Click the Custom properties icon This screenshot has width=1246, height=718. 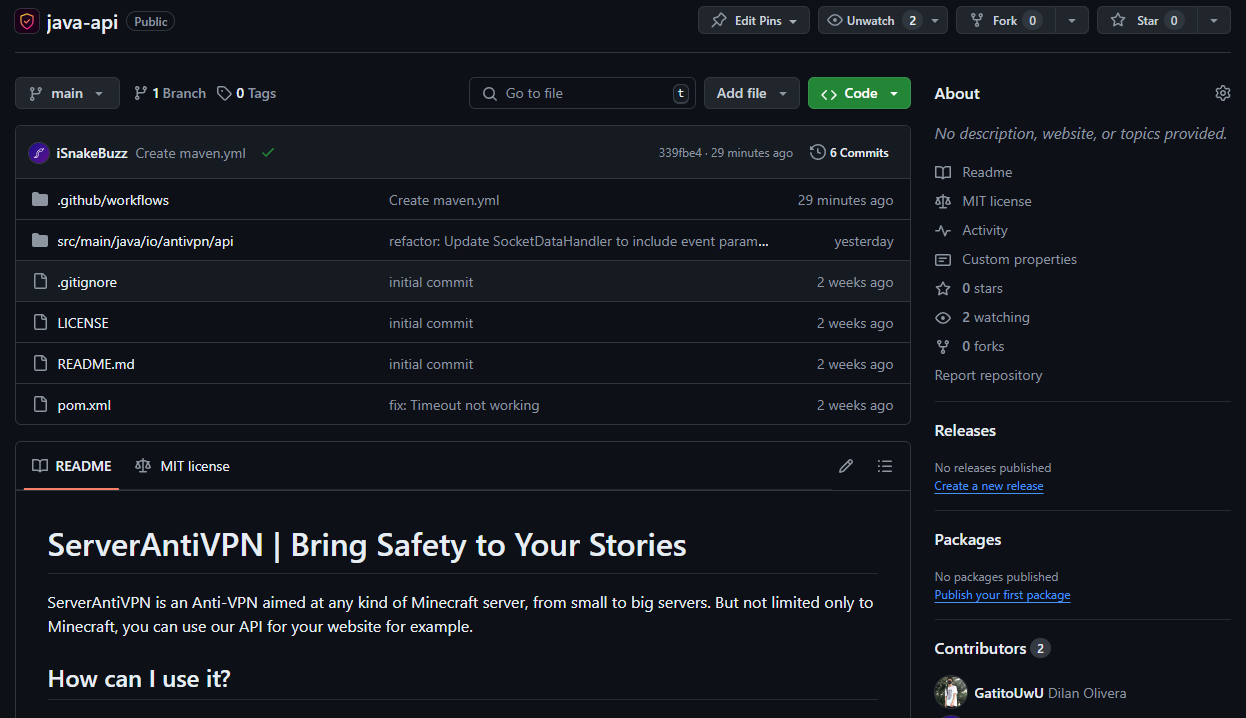pyautogui.click(x=942, y=259)
